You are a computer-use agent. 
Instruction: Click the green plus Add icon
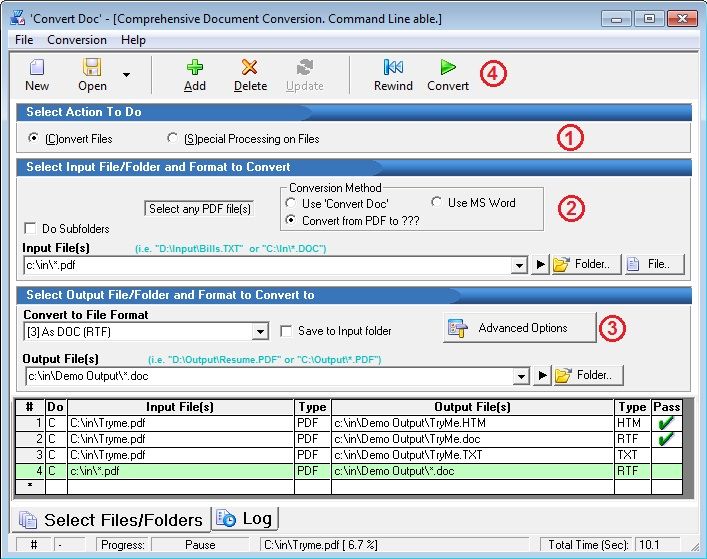pos(195,67)
